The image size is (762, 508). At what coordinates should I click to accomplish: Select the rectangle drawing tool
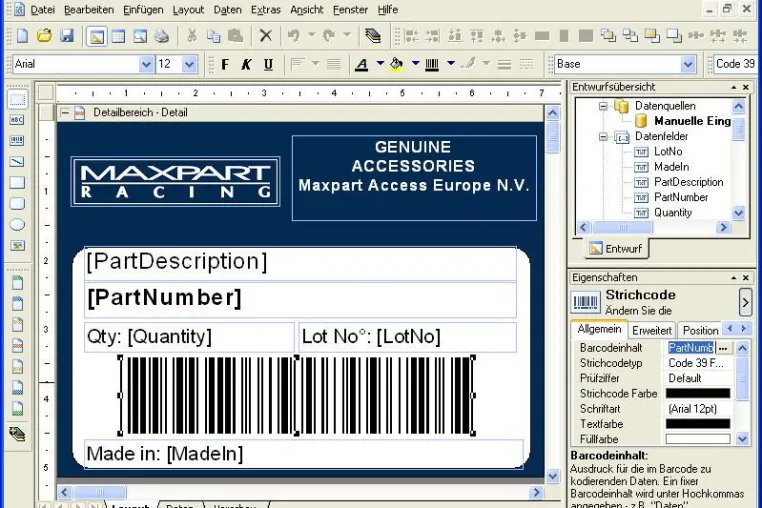click(x=17, y=182)
